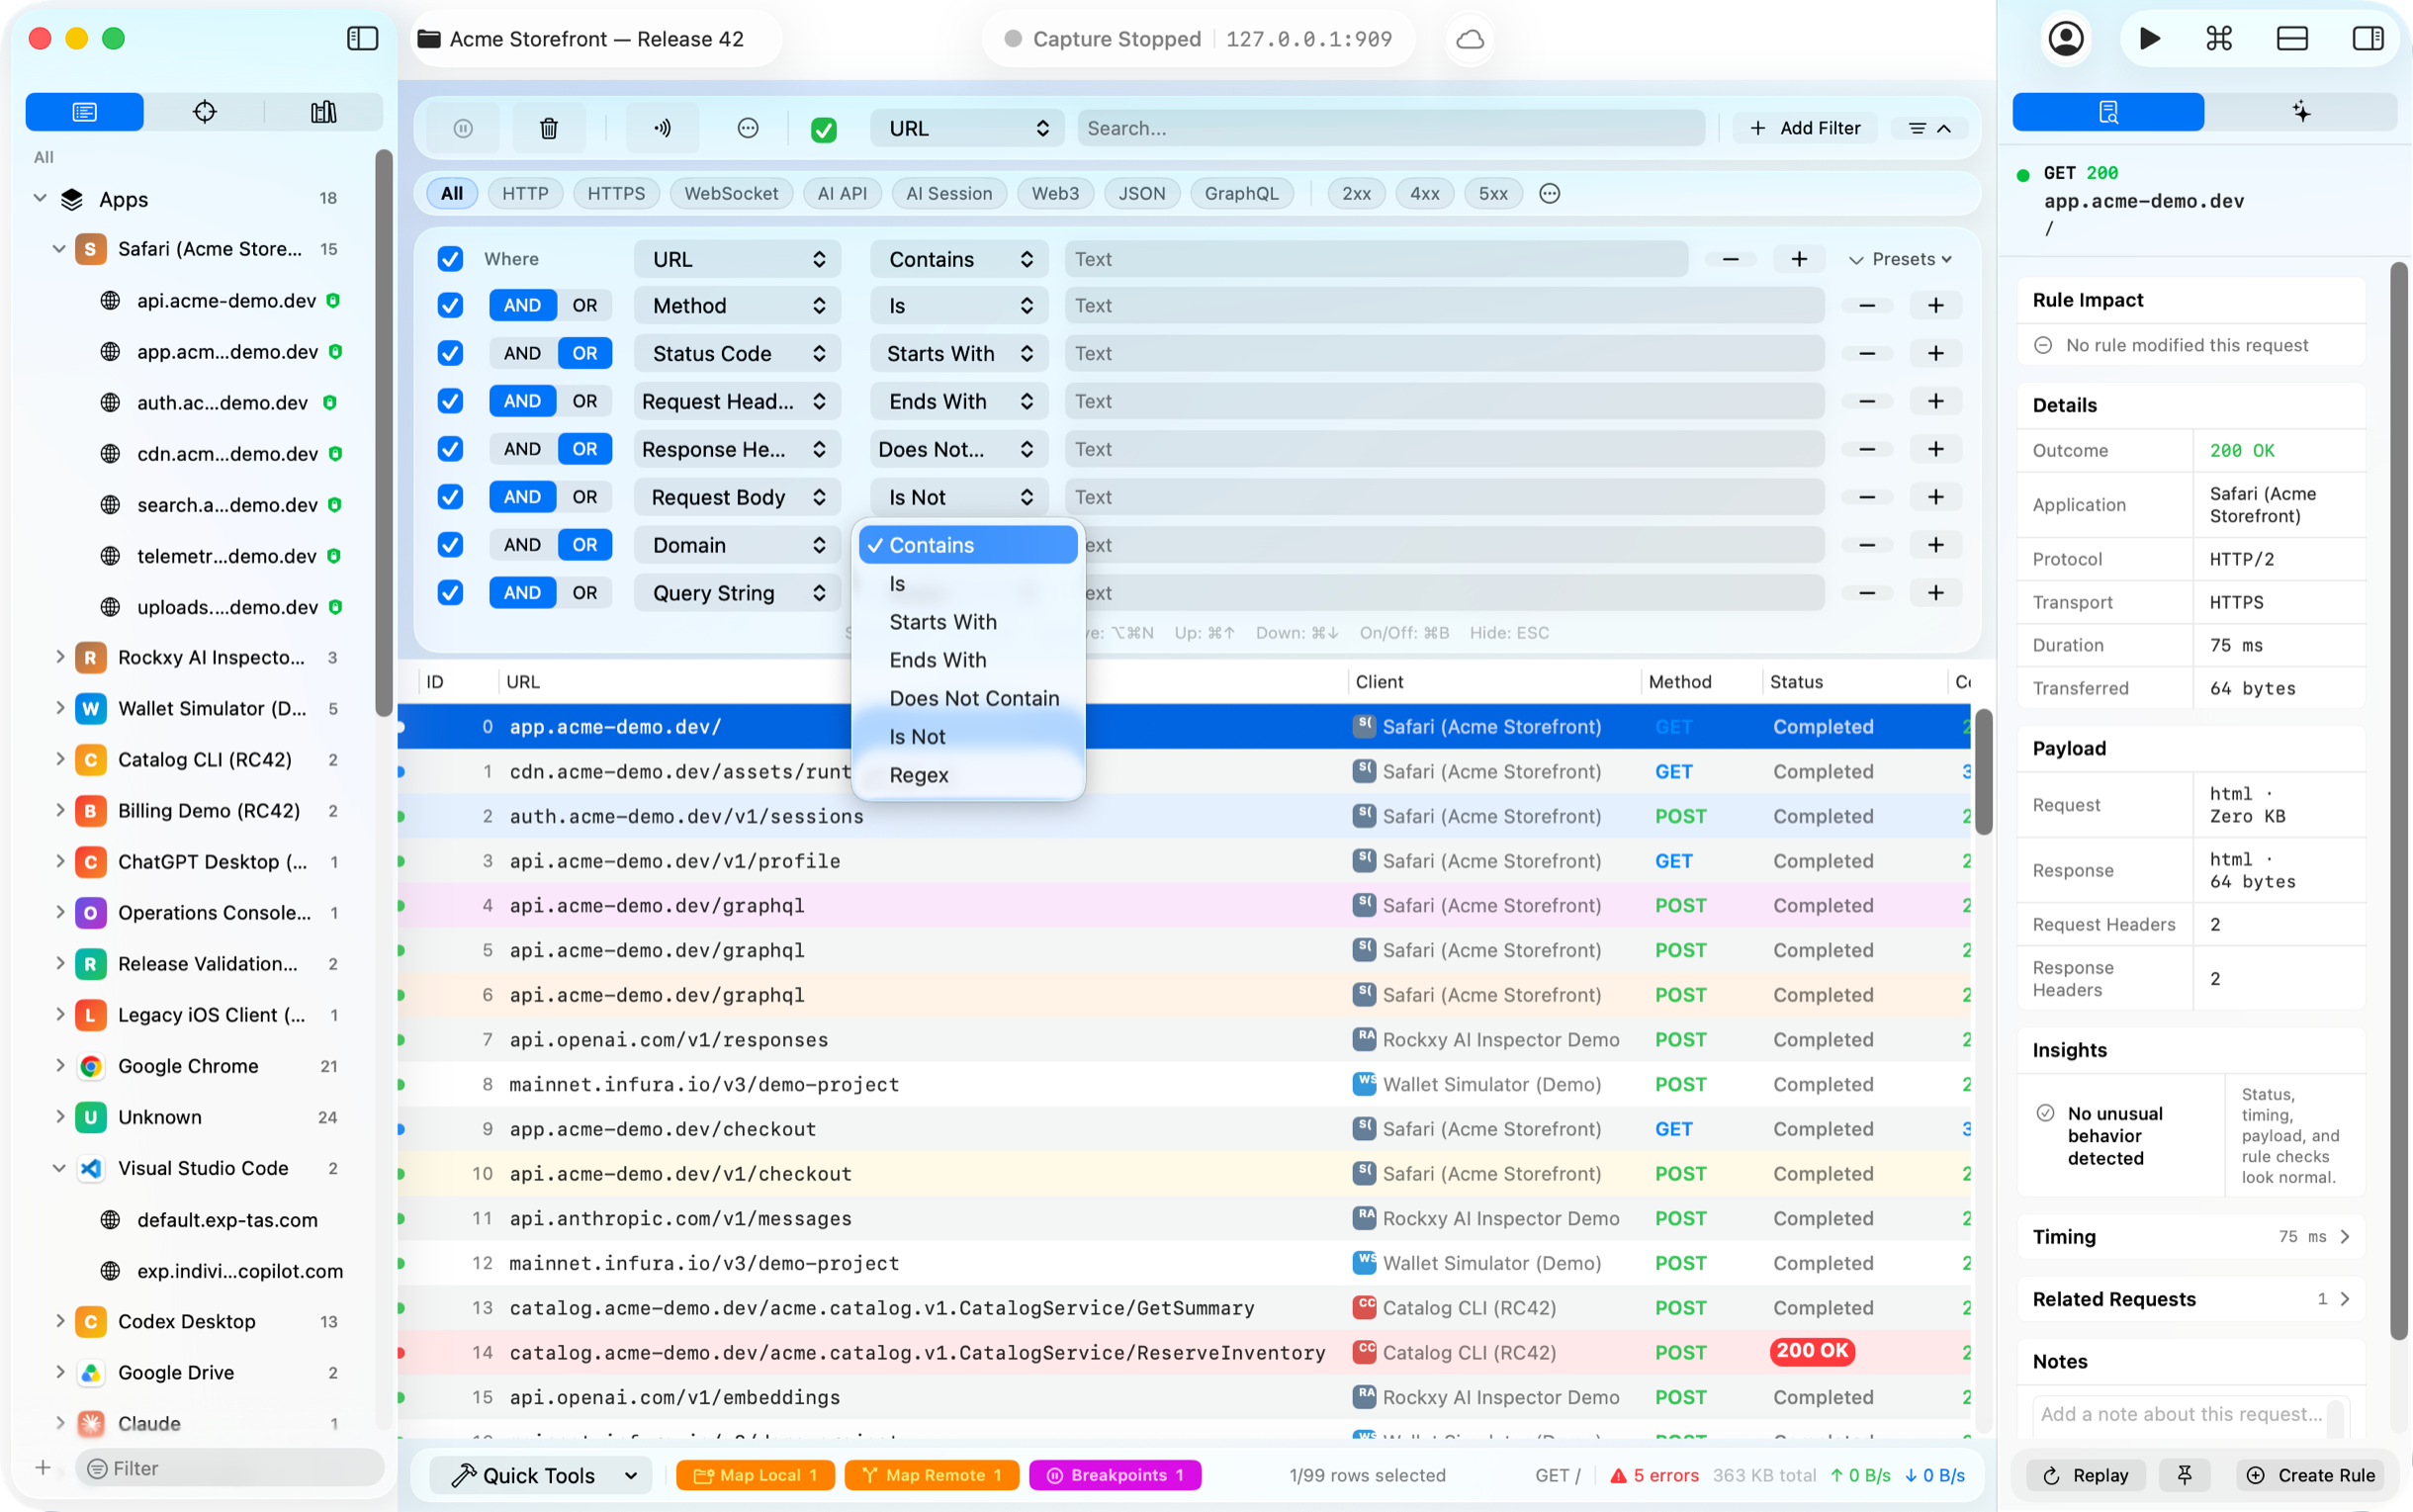Viewport: 2413px width, 1512px height.
Task: Select the bar chart statistics sidebar tab
Action: click(x=323, y=111)
